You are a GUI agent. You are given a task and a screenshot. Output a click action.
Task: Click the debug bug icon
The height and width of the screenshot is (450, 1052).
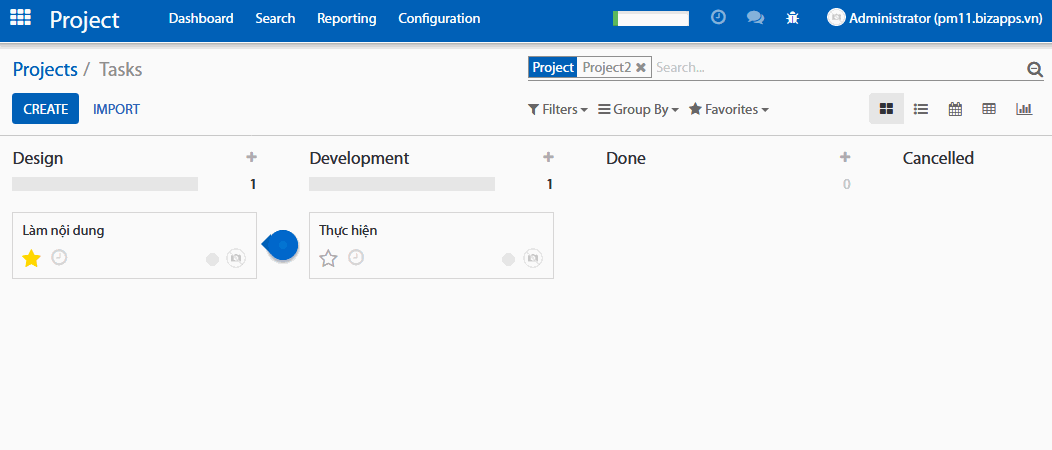pos(792,18)
